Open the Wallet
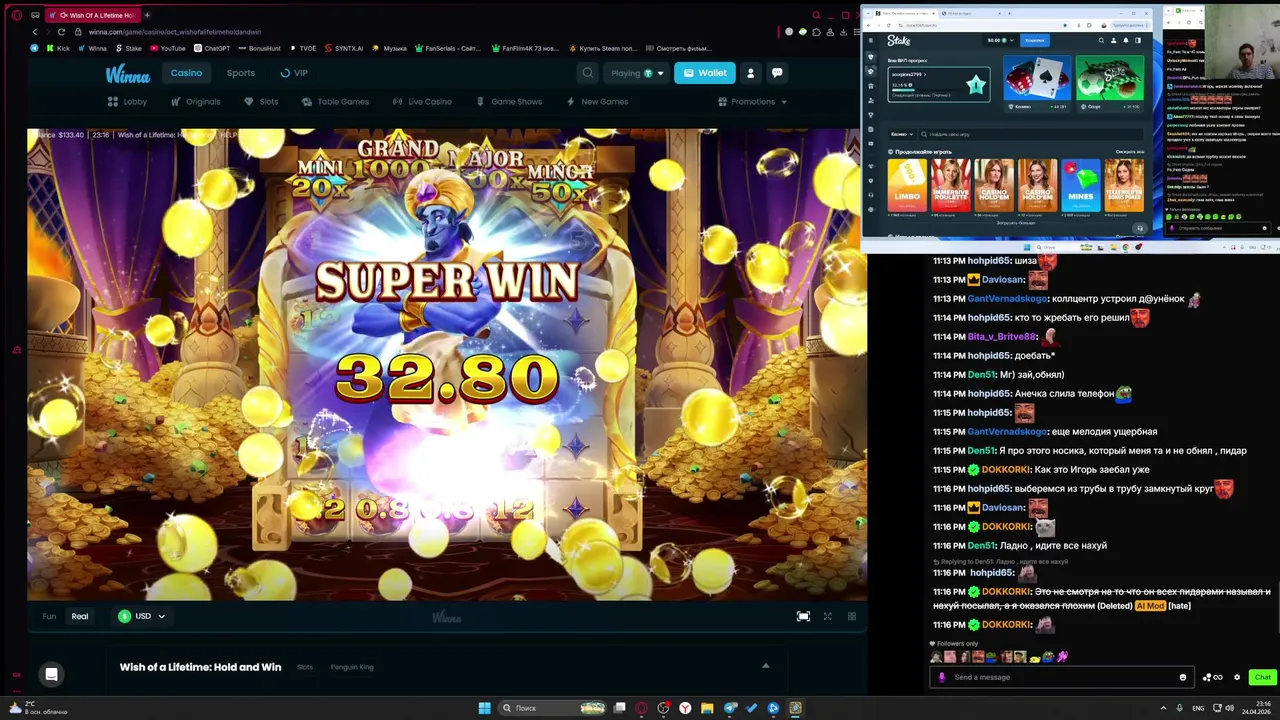This screenshot has height=720, width=1280. click(x=705, y=73)
